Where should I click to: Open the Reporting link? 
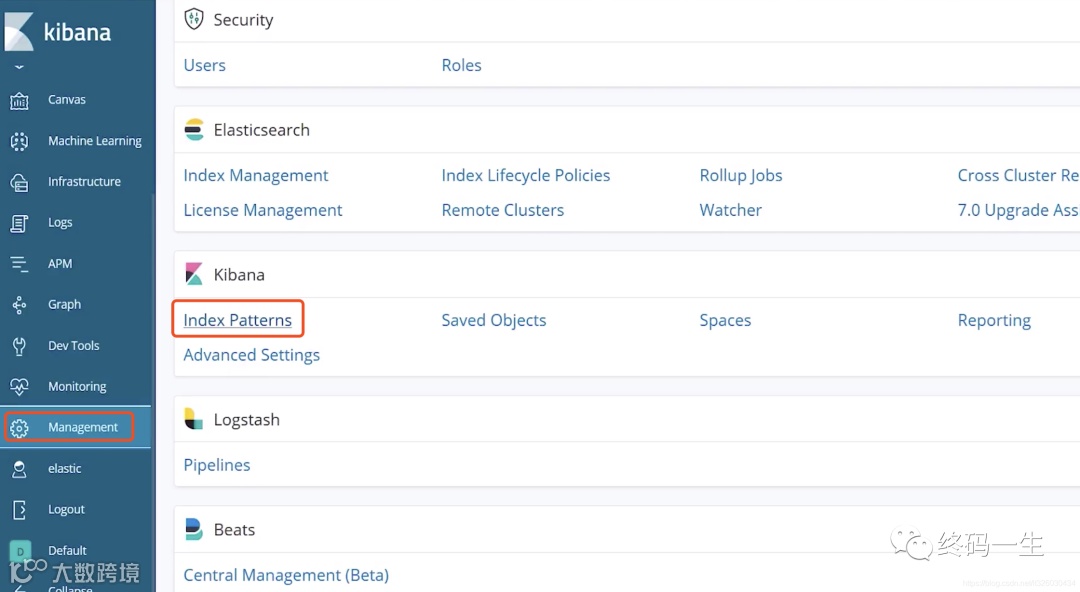tap(994, 320)
